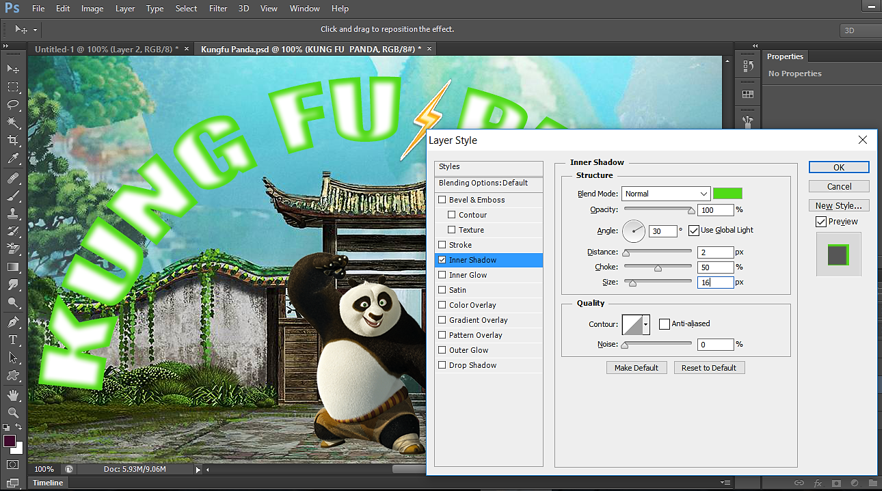Viewport: 883px width, 493px height.
Task: Click the Size value input field
Action: [715, 282]
